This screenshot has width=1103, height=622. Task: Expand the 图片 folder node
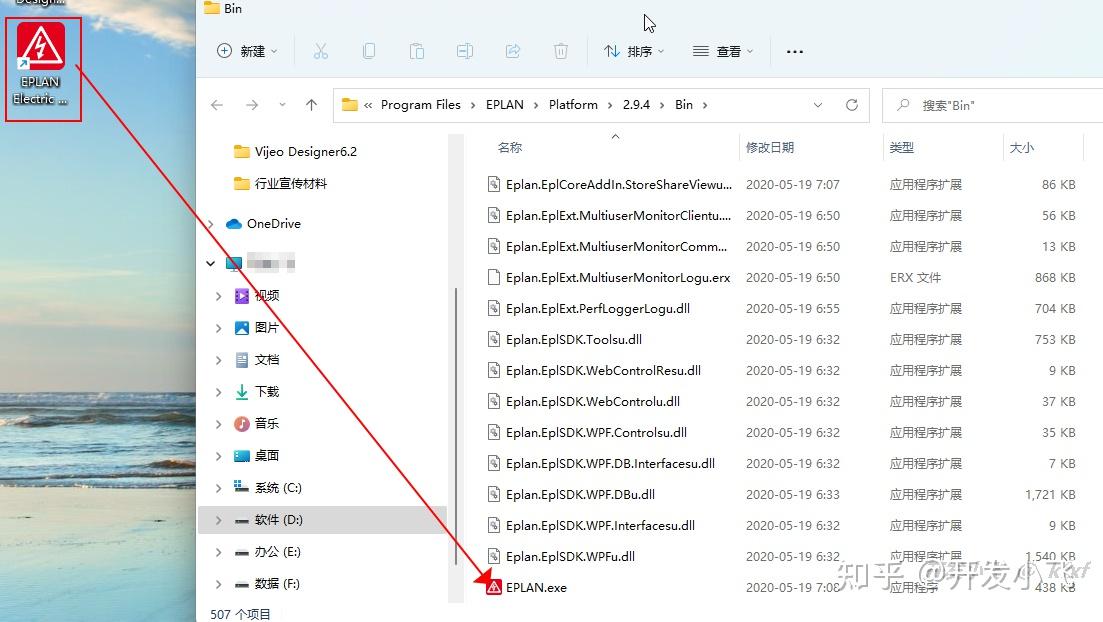[x=219, y=328]
